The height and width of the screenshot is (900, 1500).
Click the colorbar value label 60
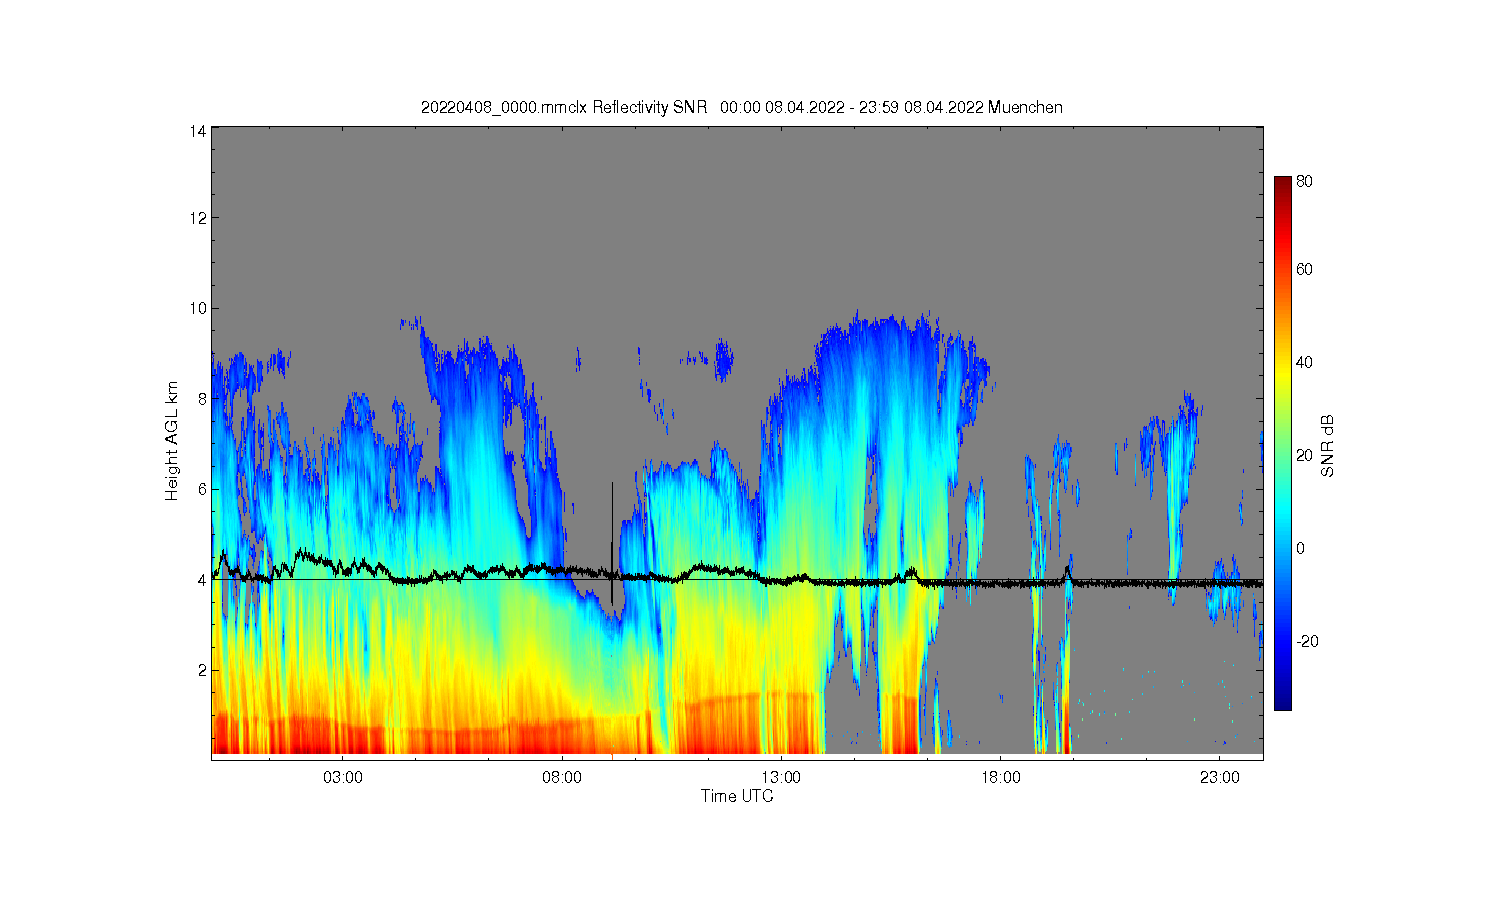tap(1304, 269)
